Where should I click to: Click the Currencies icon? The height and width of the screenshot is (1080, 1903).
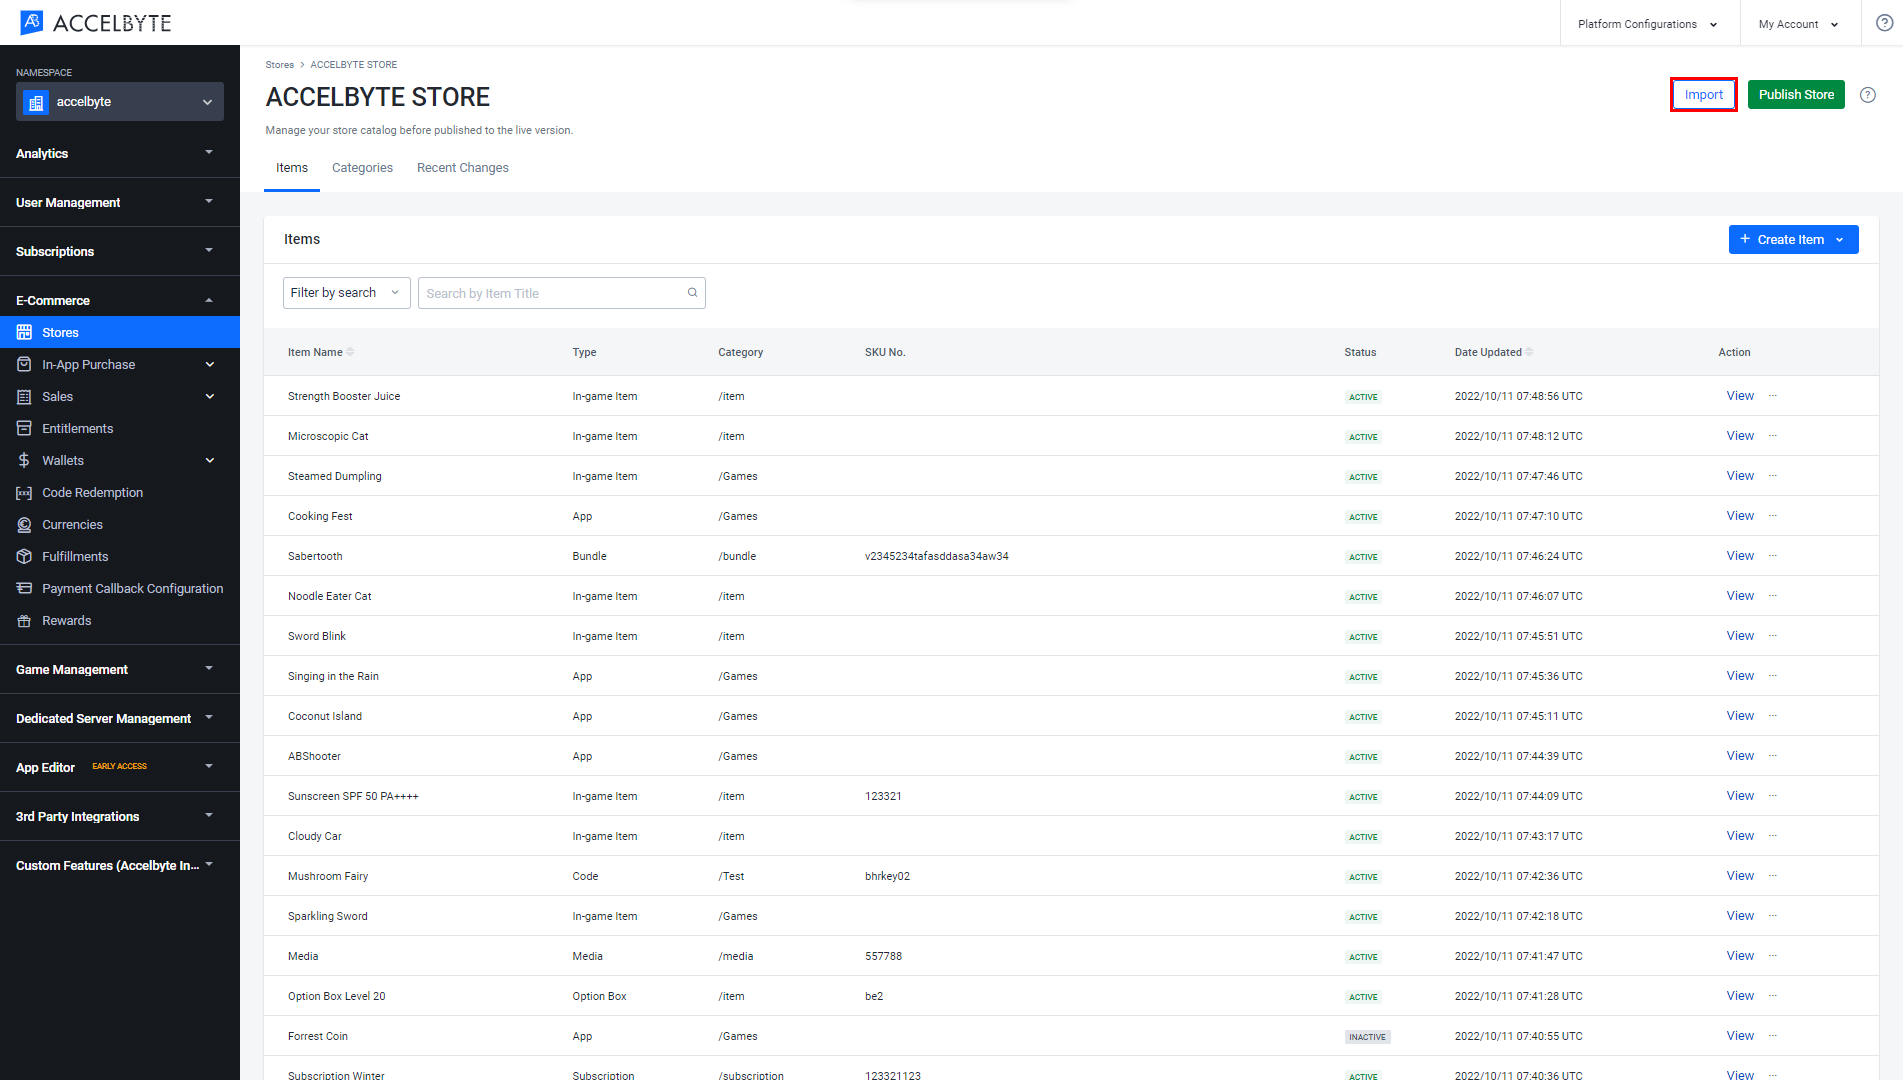coord(24,524)
